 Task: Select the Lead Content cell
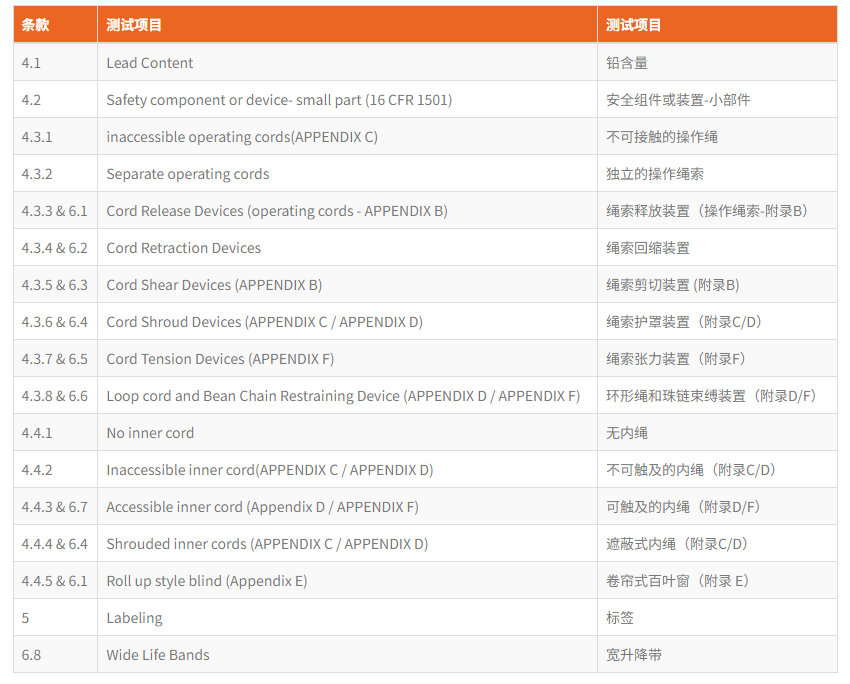click(x=150, y=63)
